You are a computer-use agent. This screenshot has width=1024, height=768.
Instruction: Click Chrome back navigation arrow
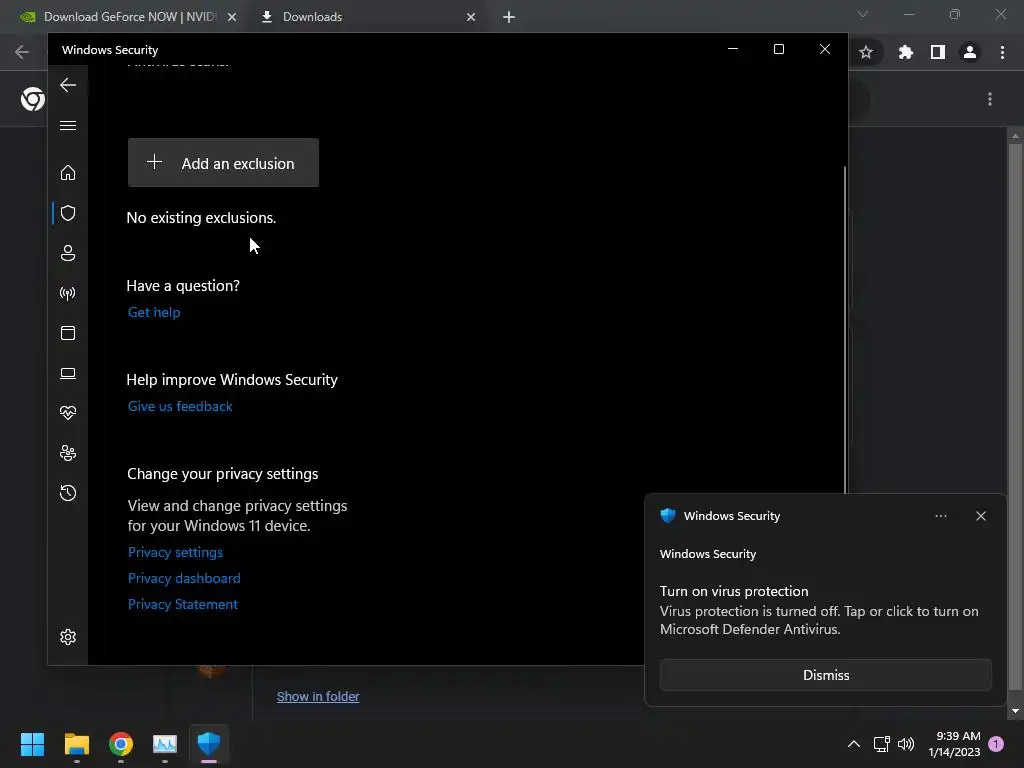[x=22, y=52]
